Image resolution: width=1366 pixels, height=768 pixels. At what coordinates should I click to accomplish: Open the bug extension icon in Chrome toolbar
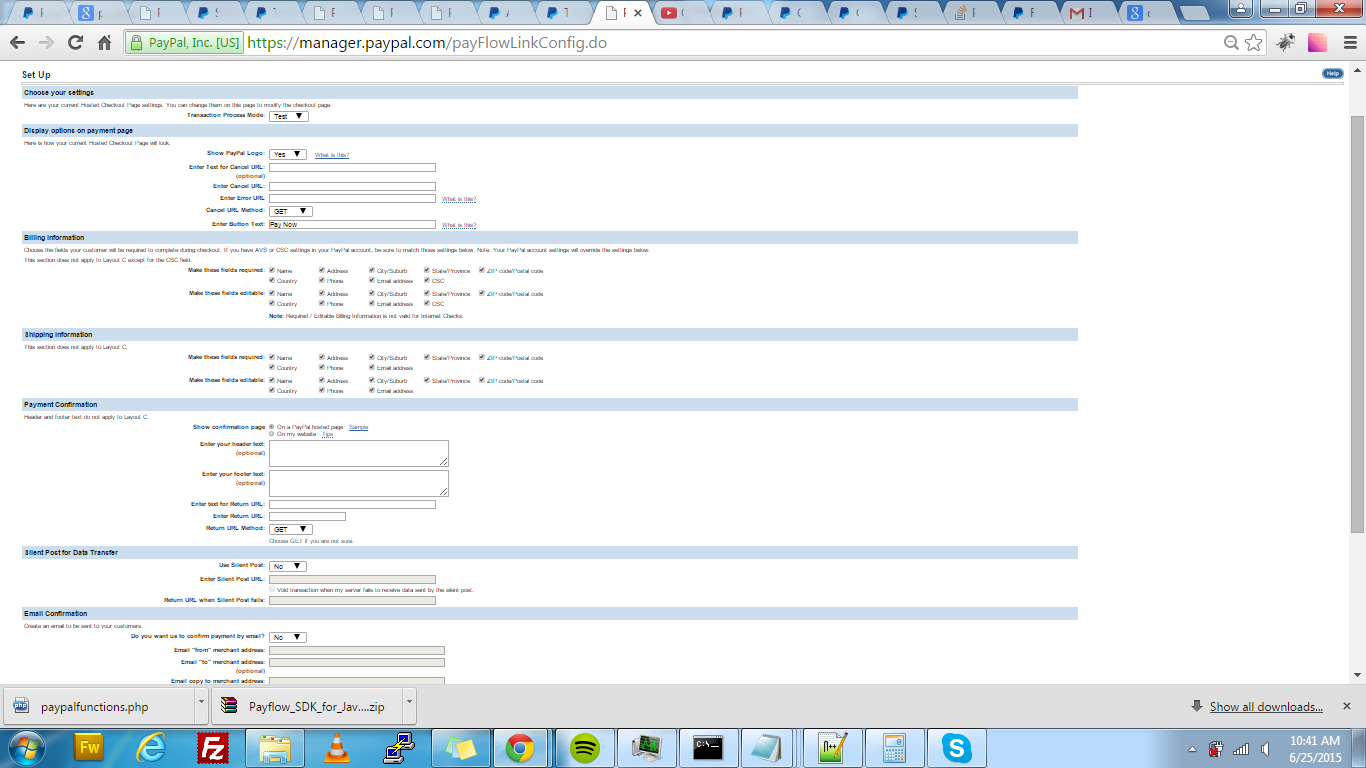[1286, 43]
